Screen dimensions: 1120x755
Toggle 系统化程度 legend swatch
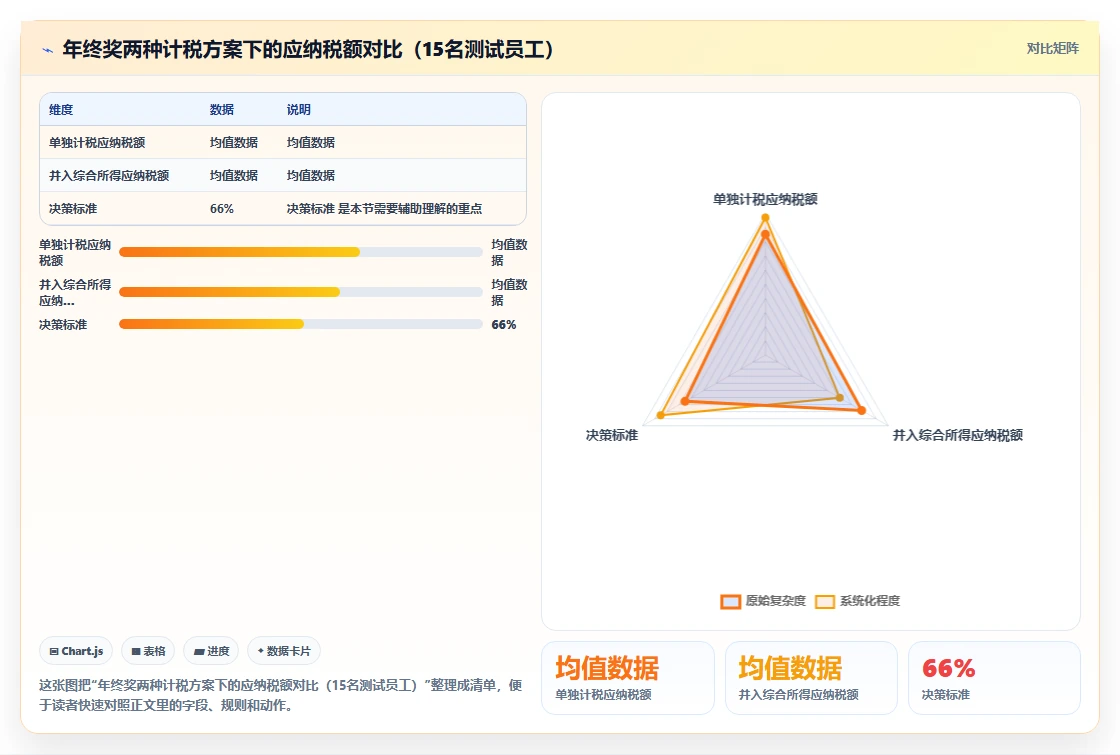tap(825, 601)
